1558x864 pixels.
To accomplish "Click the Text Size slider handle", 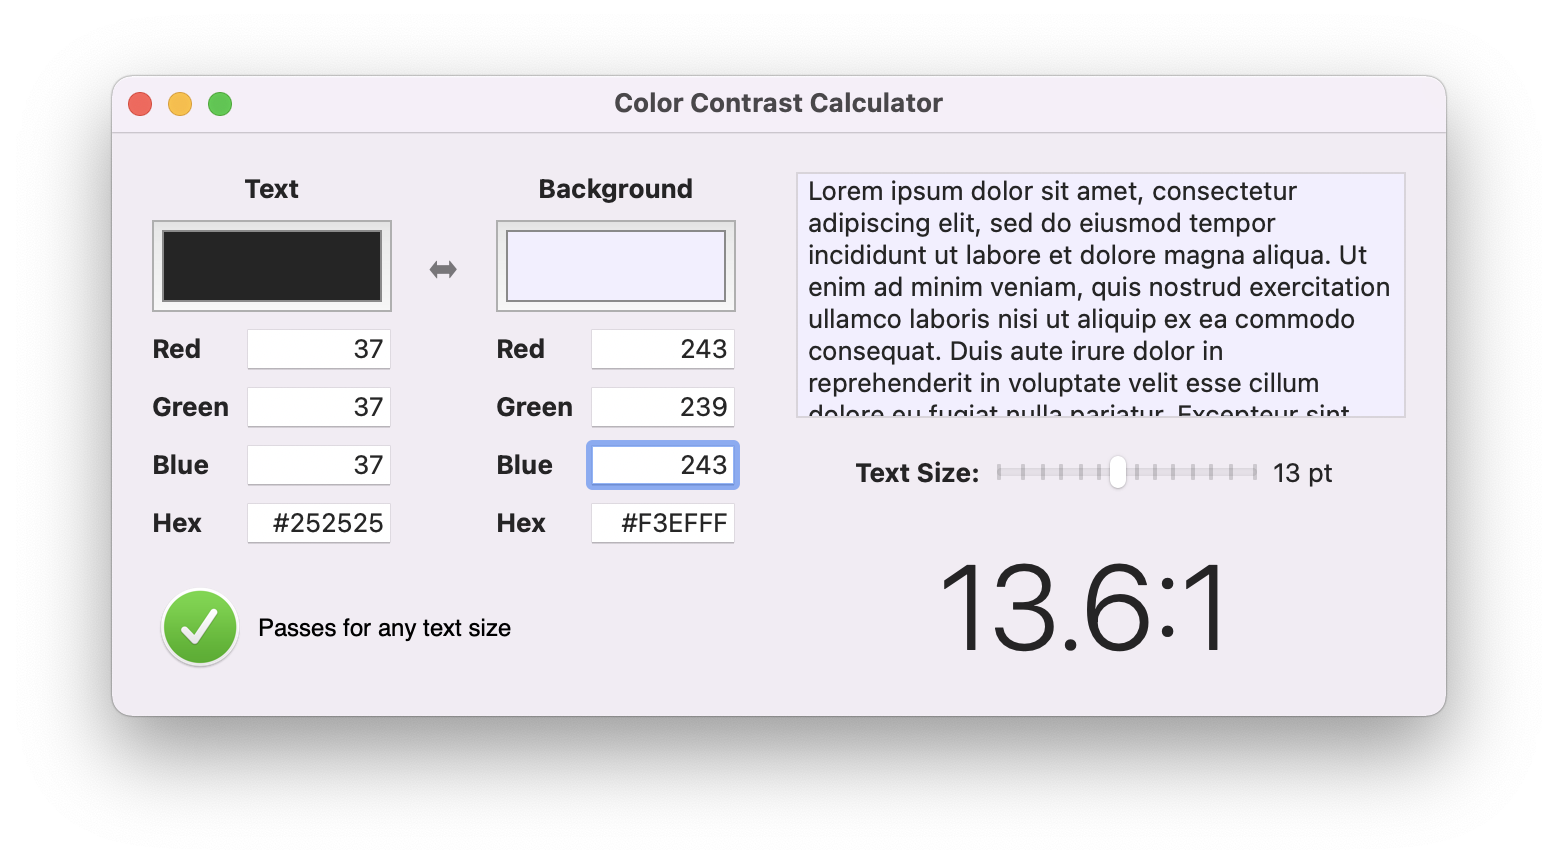I will pos(1117,472).
